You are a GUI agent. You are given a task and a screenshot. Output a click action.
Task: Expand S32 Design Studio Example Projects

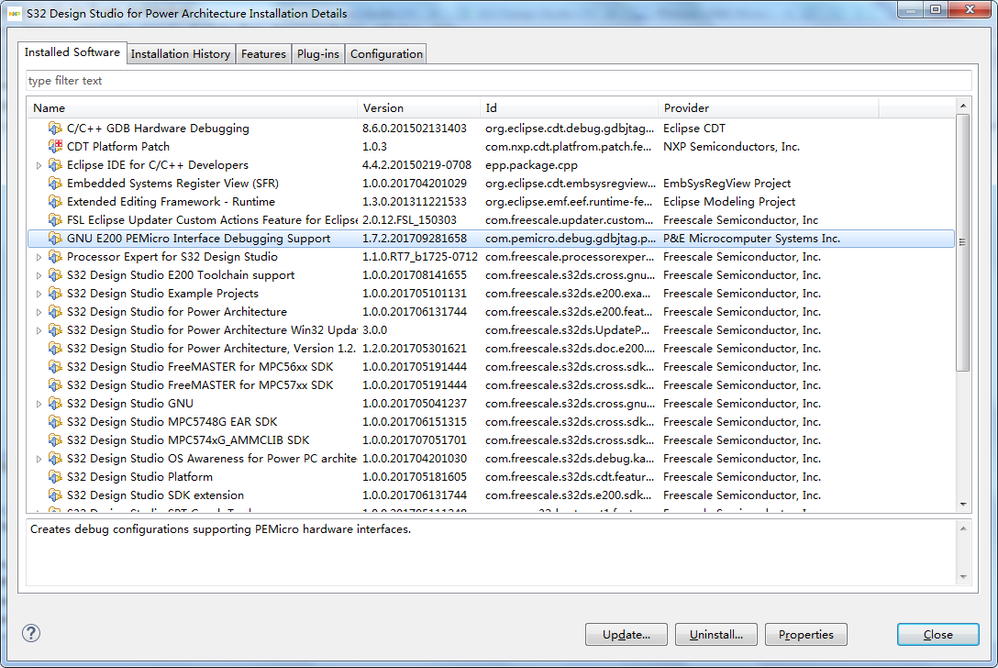point(39,294)
